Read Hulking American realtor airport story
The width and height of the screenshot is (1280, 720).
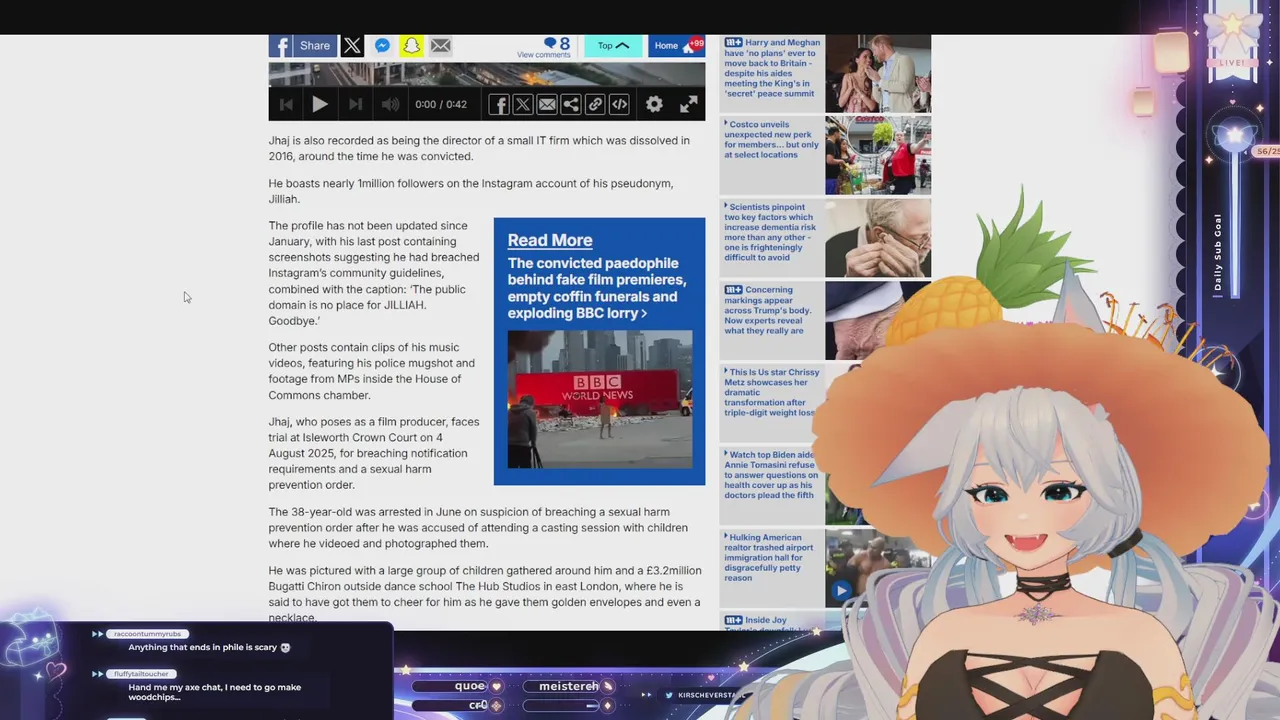tap(769, 557)
